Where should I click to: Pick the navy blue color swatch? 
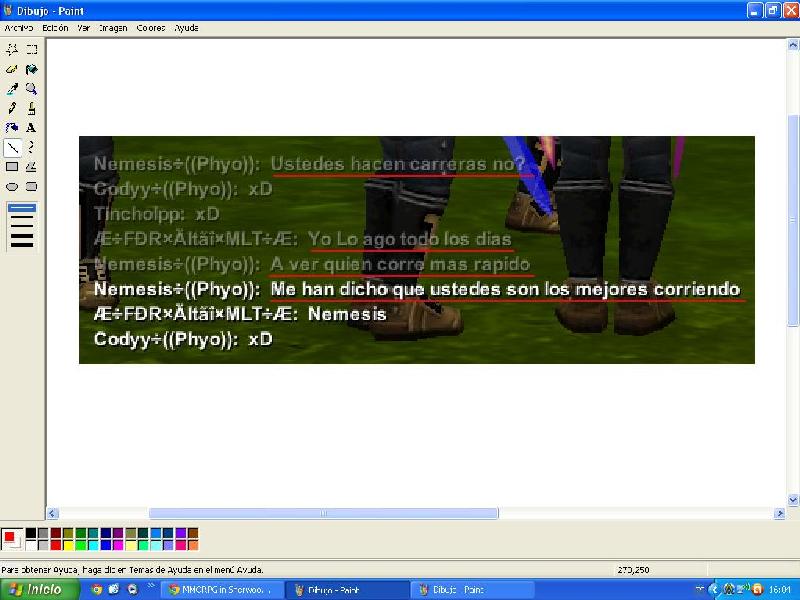pos(106,533)
